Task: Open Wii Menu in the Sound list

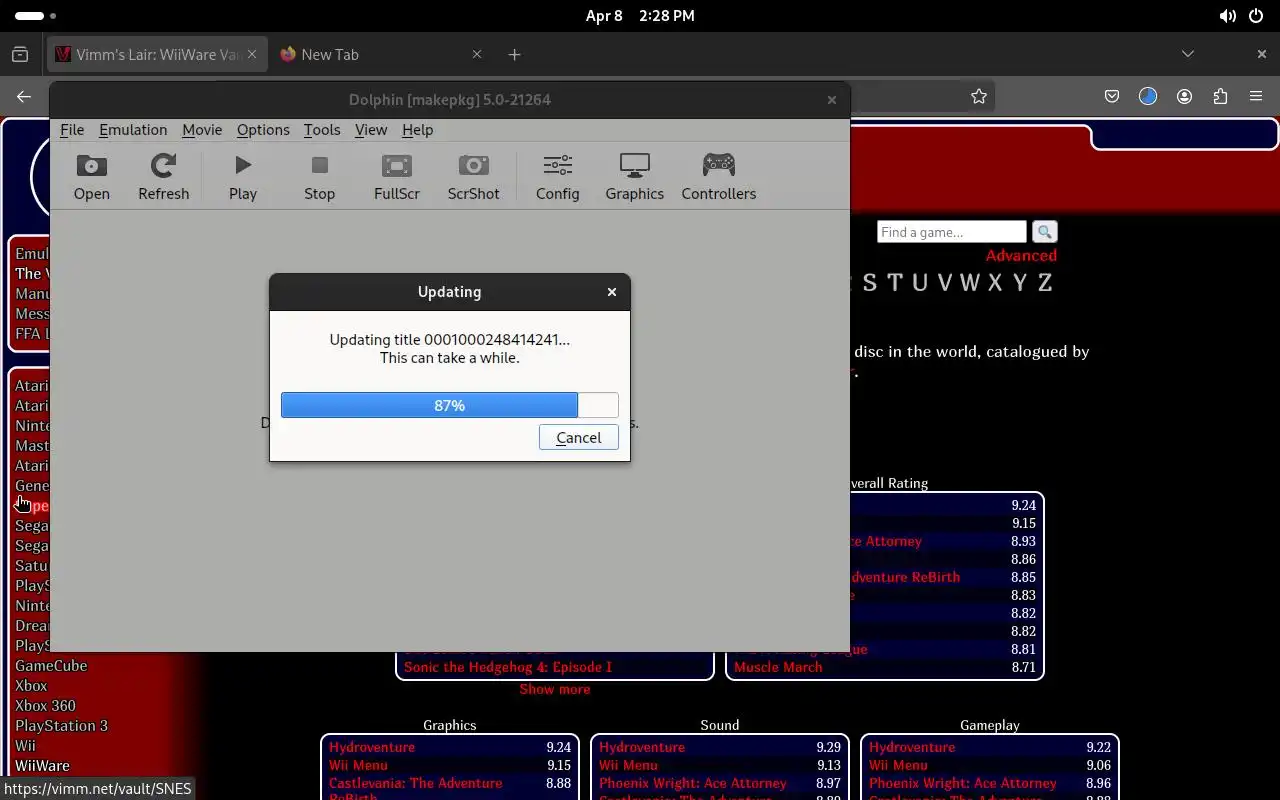Action: click(628, 765)
